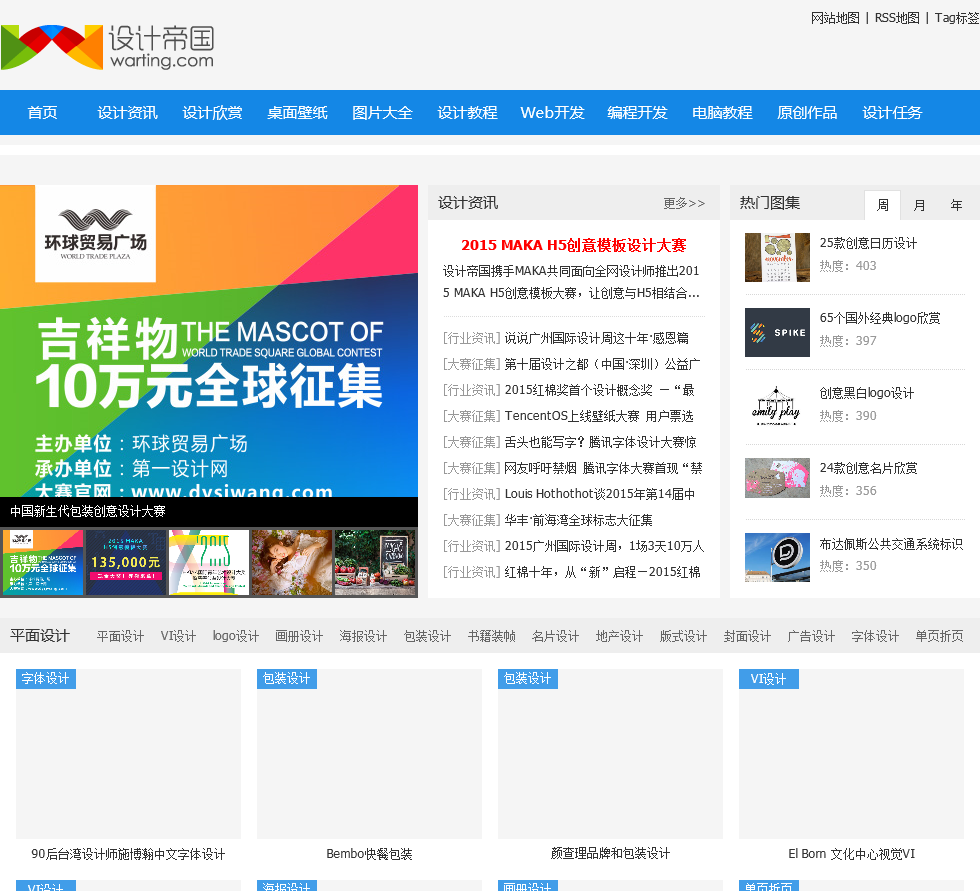Go to 首页 in the navigation bar

[x=42, y=112]
